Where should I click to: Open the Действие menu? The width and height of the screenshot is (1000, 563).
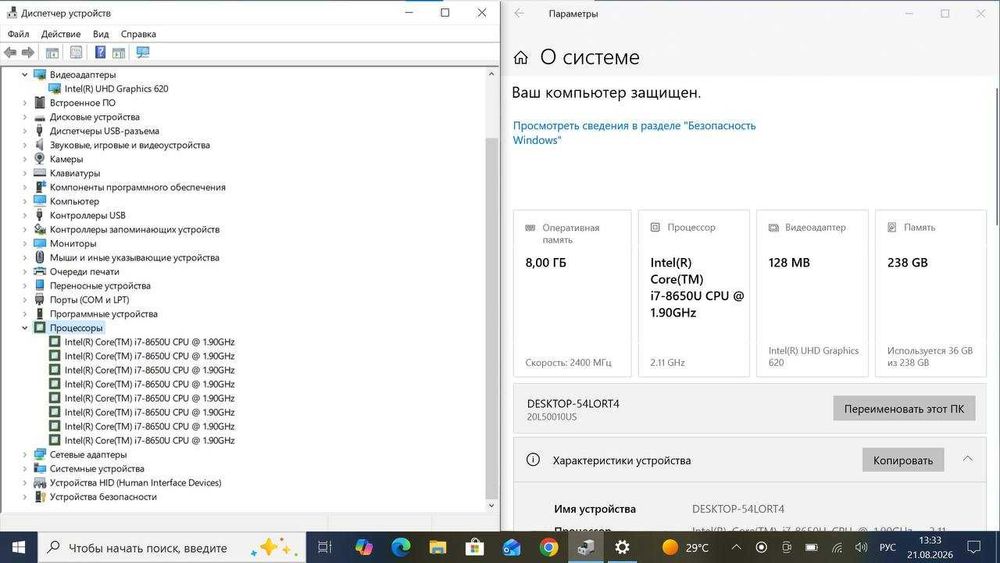tap(61, 34)
